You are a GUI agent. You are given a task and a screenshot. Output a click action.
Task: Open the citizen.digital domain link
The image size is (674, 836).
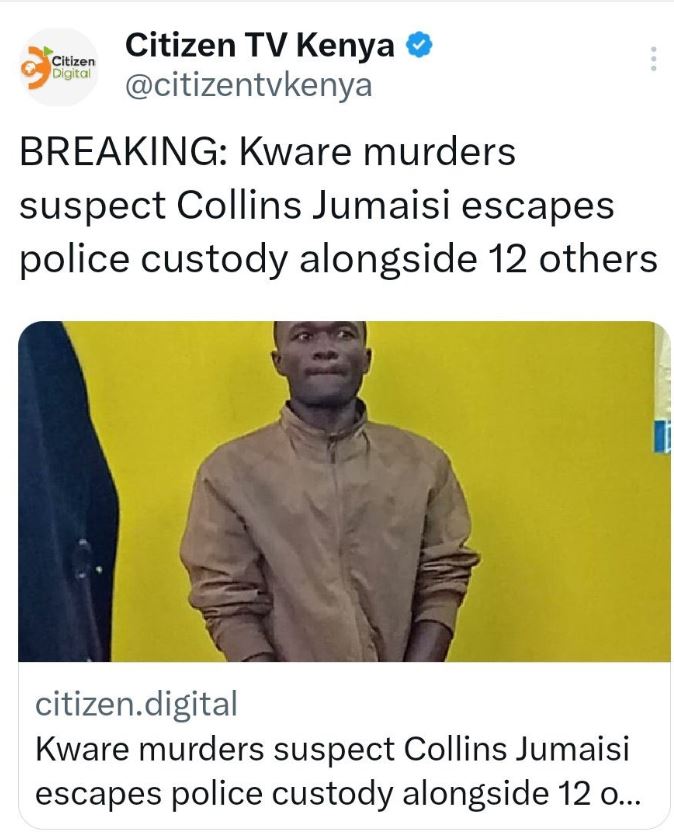pos(136,704)
